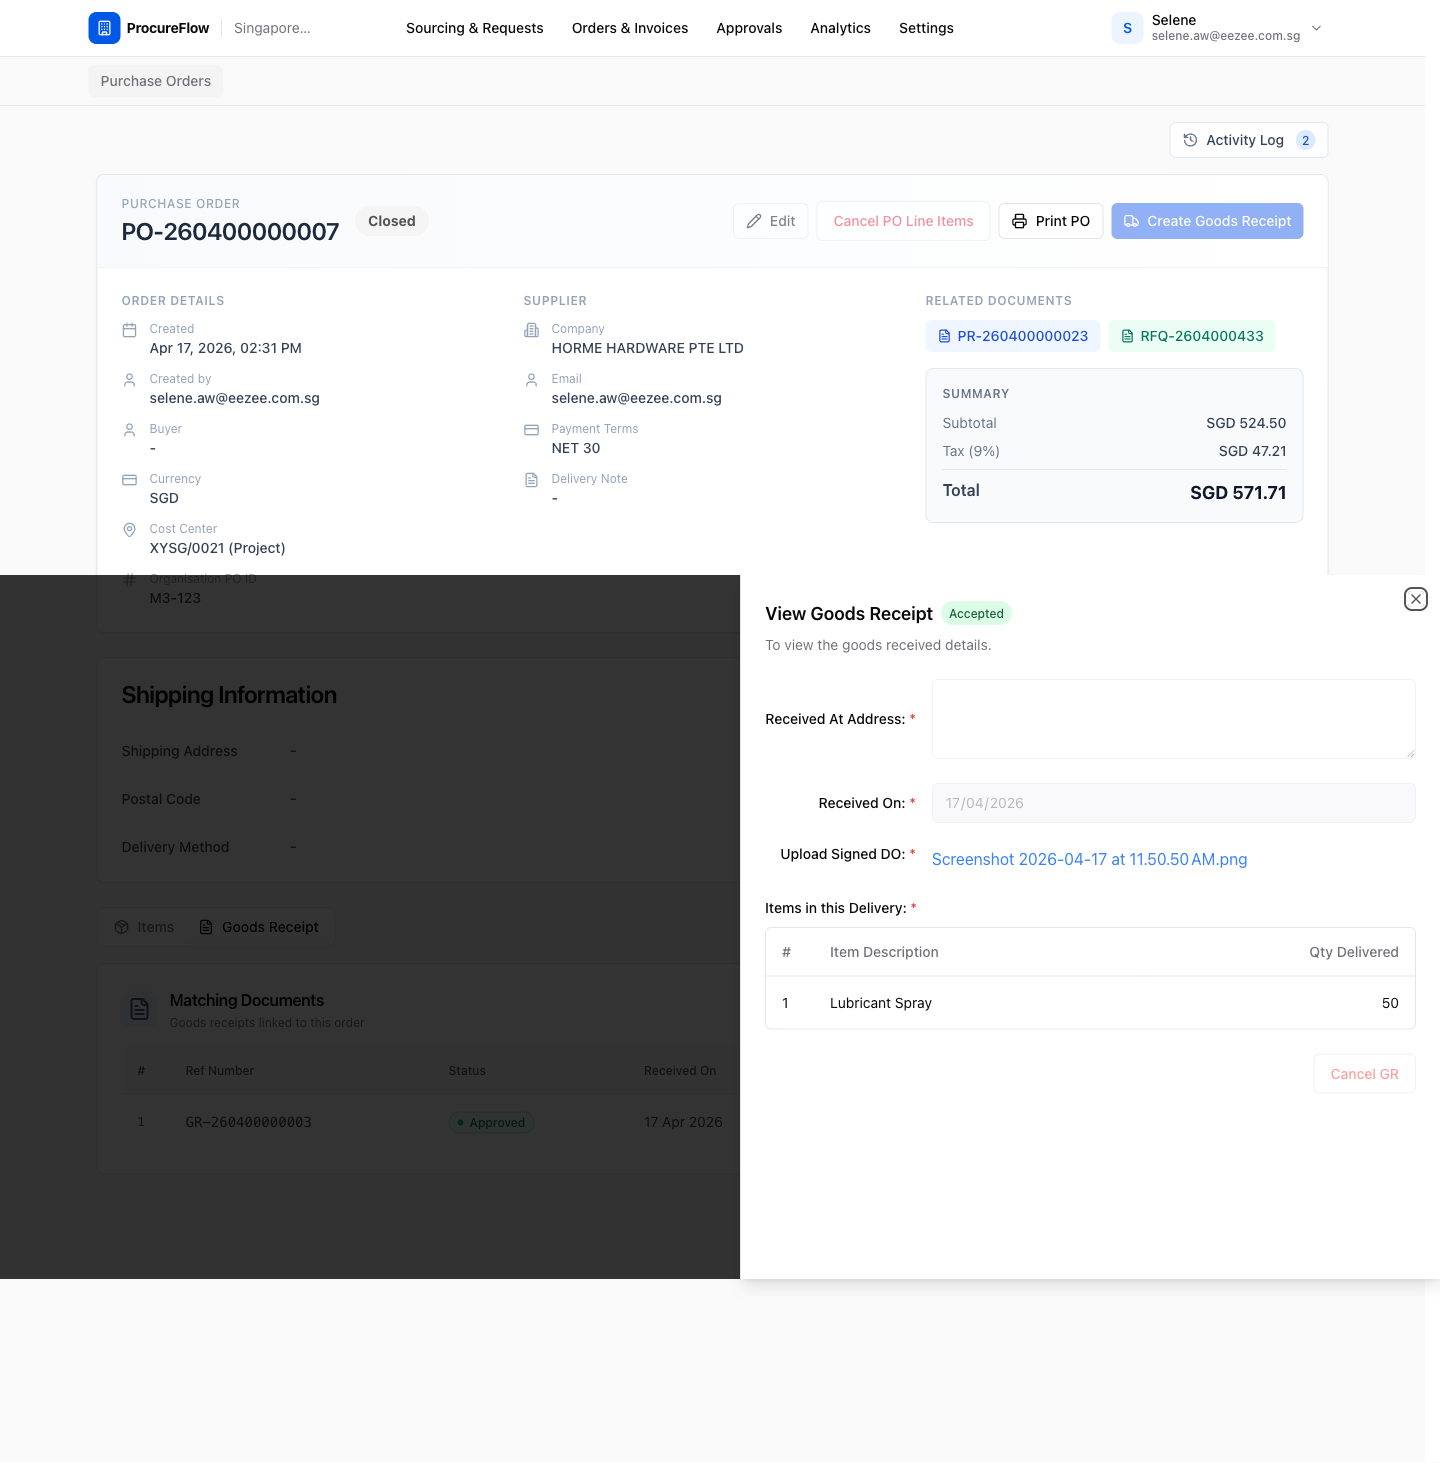Open the Orders & Invoices menu
Screen dimensions: 1440x1463
click(x=630, y=28)
